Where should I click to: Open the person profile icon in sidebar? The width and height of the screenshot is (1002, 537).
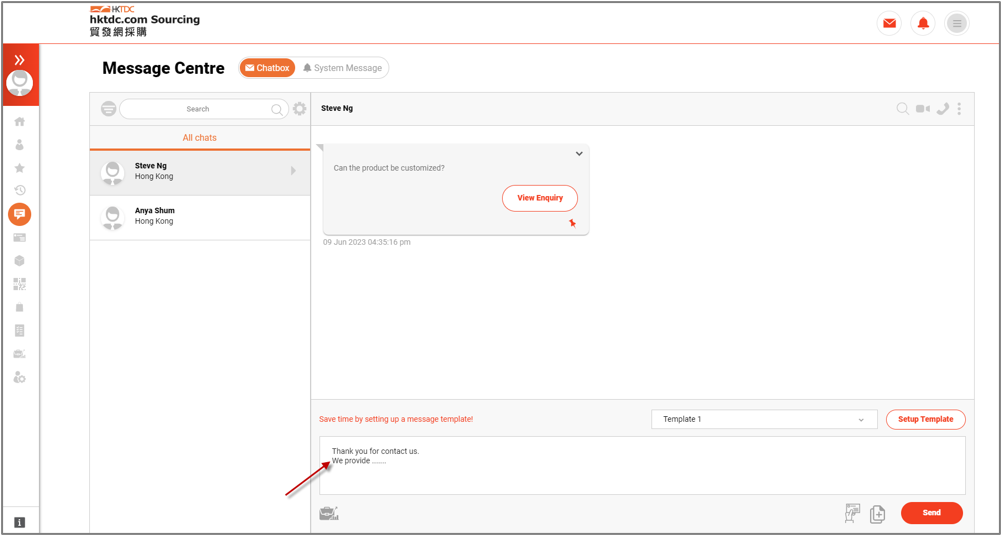pyautogui.click(x=20, y=144)
